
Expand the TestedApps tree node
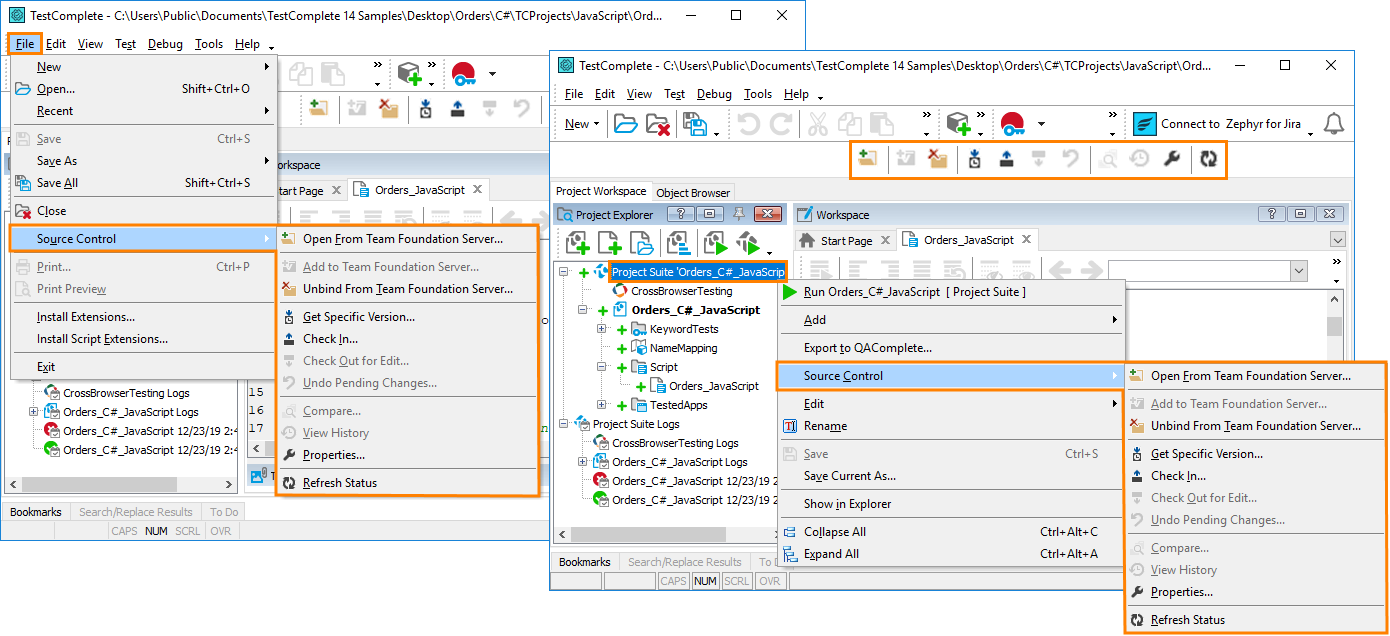point(602,405)
